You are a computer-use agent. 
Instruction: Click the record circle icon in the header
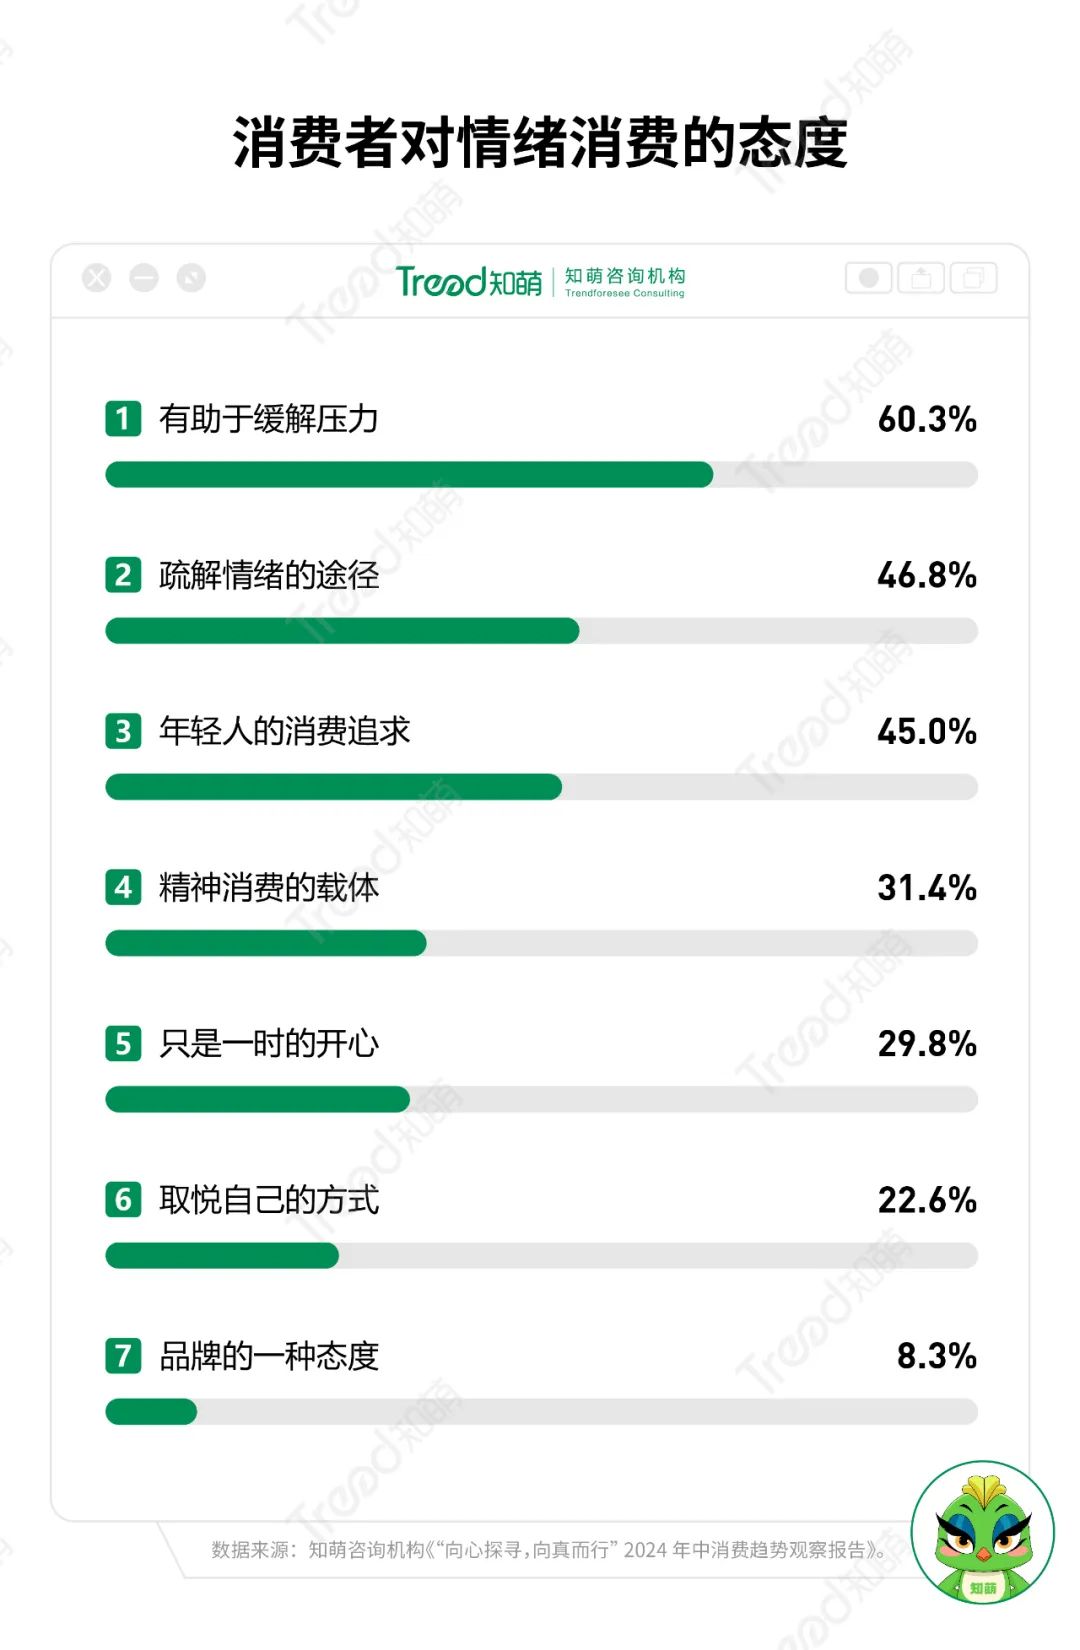click(869, 278)
